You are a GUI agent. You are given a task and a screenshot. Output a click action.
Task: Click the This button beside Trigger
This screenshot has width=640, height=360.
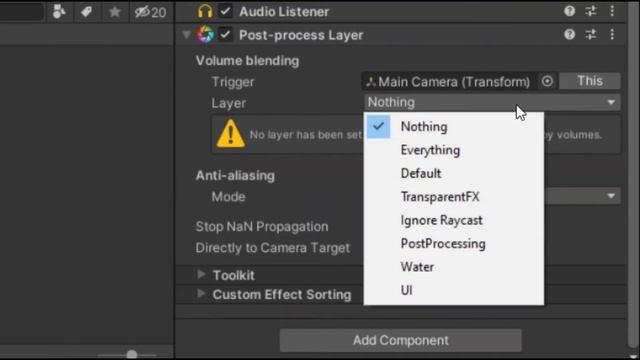[x=590, y=81]
